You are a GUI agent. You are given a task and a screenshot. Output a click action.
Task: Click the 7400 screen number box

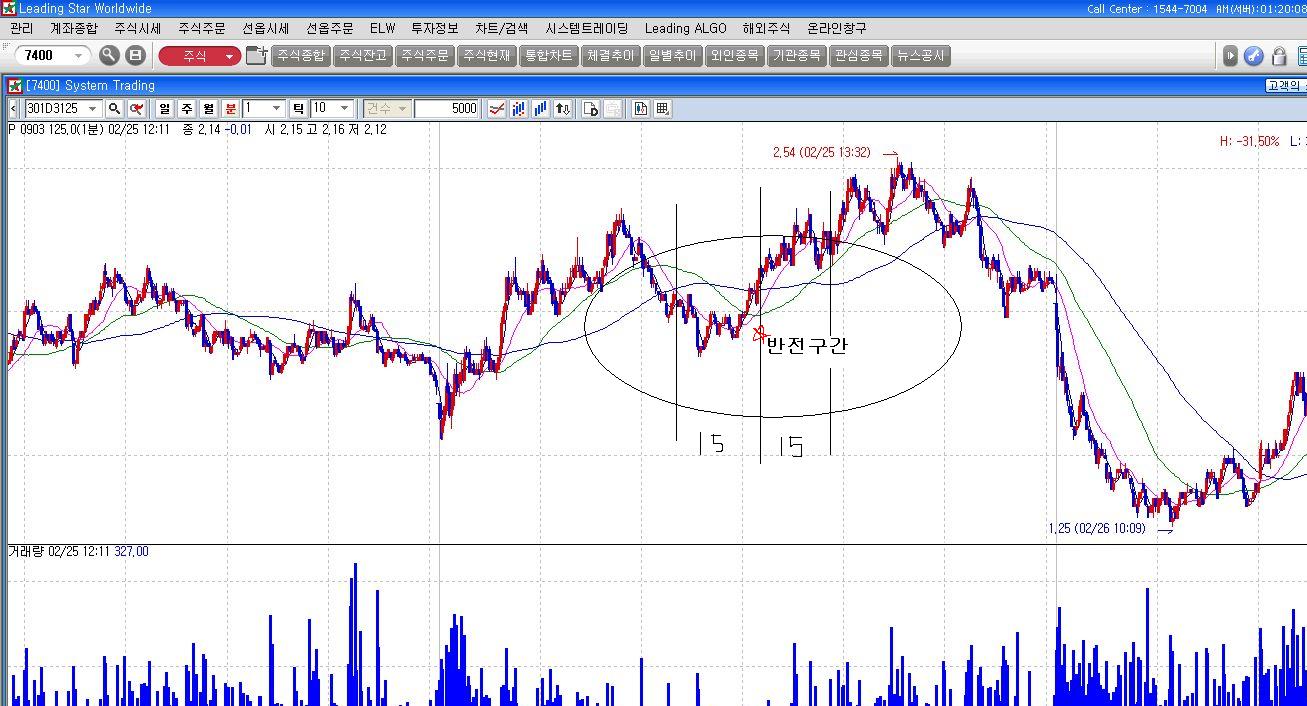(45, 56)
